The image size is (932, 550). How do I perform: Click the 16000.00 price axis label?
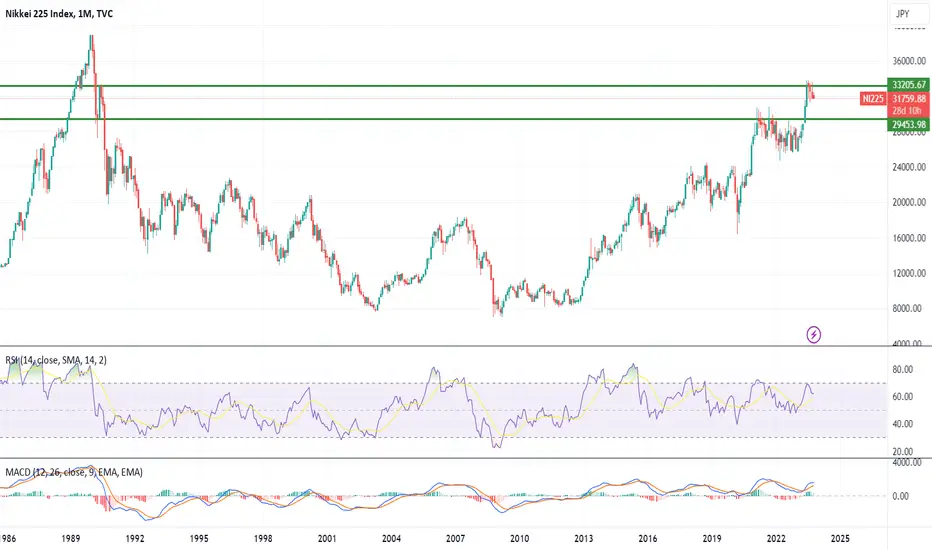909,238
